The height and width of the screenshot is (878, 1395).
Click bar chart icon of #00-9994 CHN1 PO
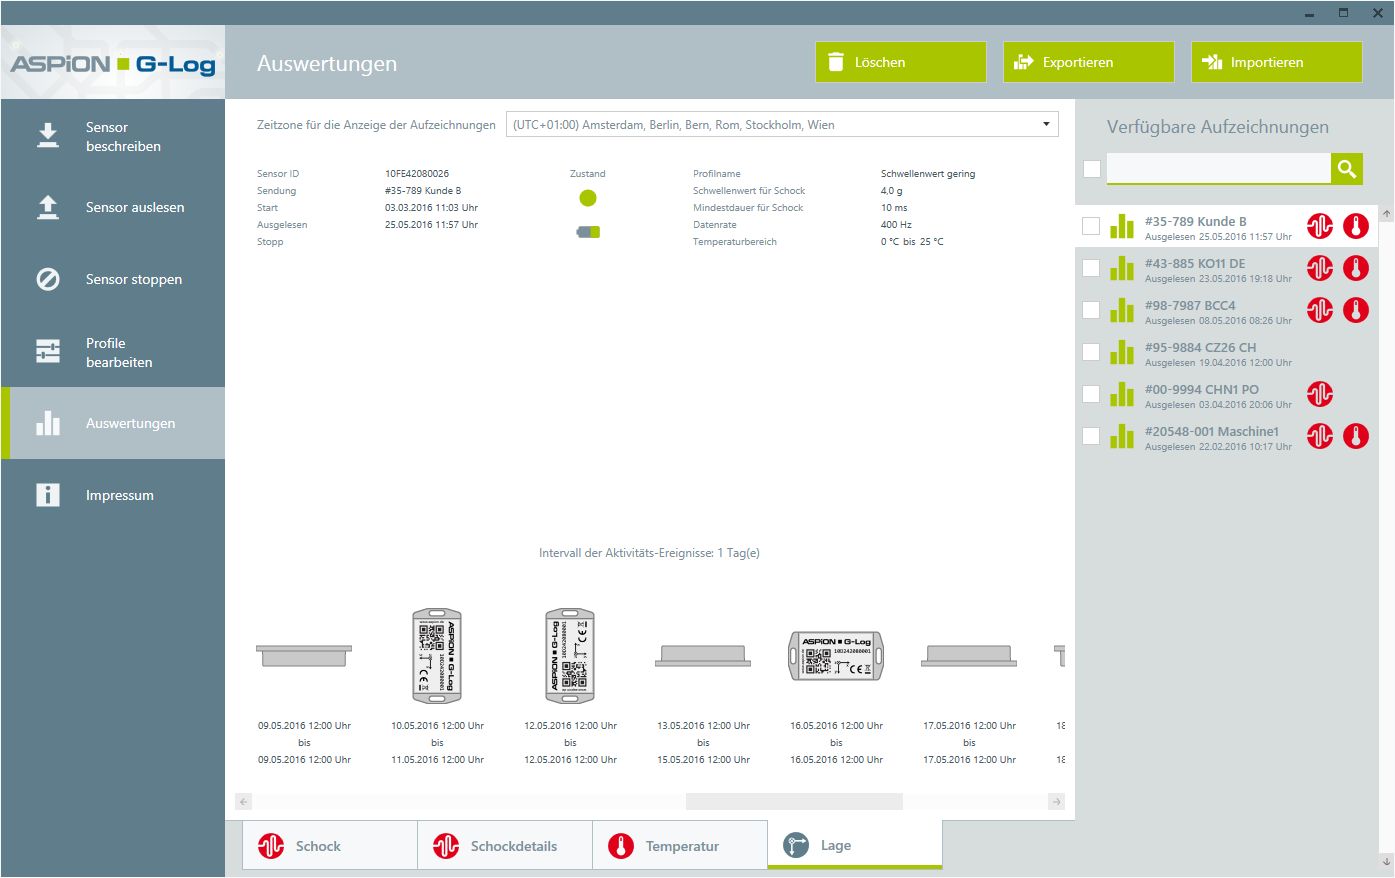[1122, 394]
